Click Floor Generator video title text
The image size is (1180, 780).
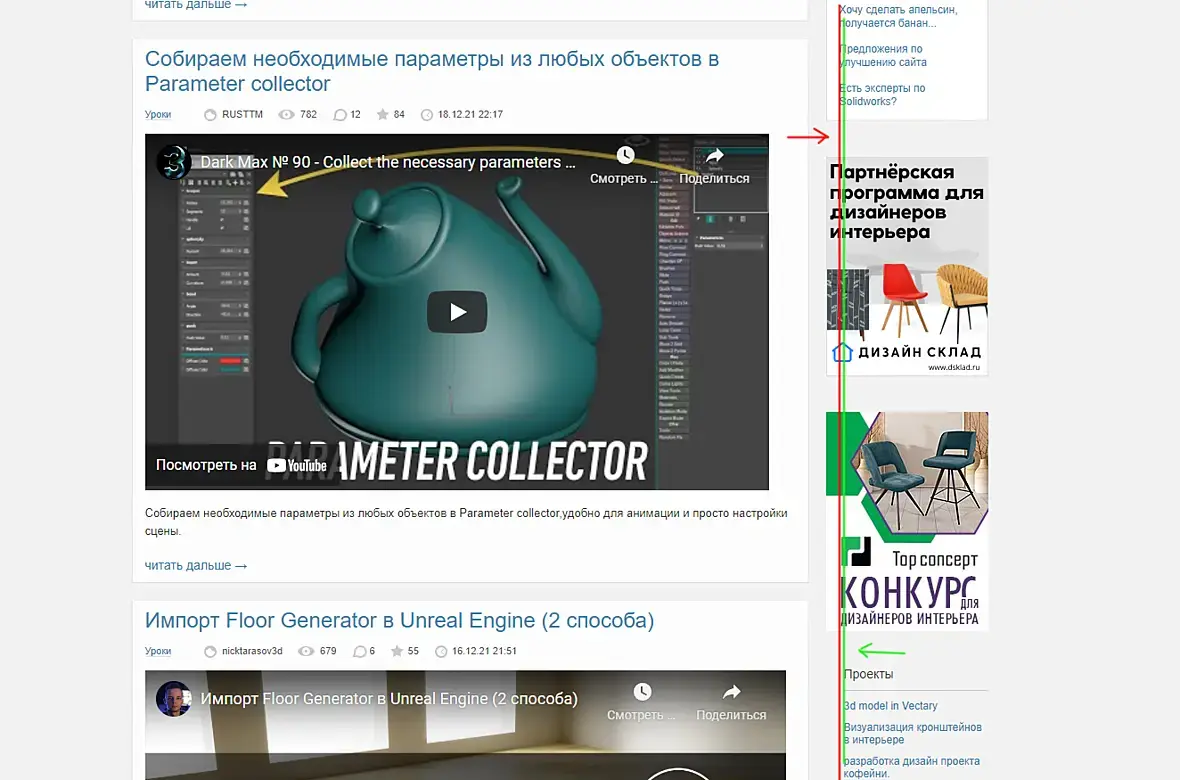click(389, 699)
